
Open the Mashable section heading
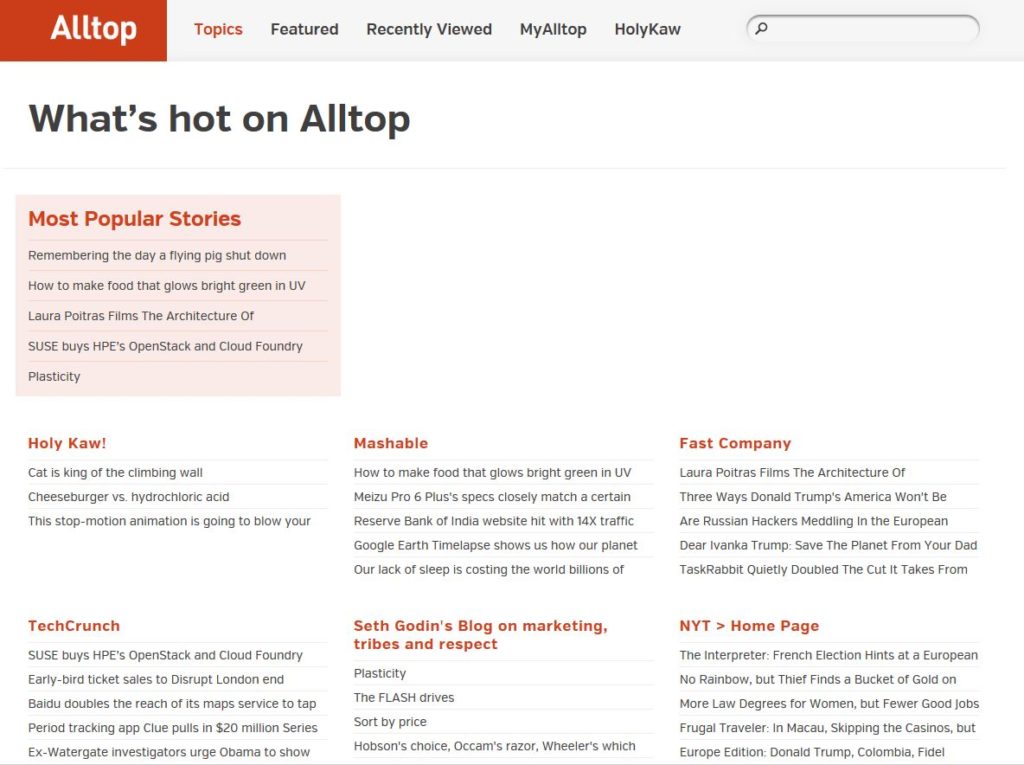coord(391,443)
